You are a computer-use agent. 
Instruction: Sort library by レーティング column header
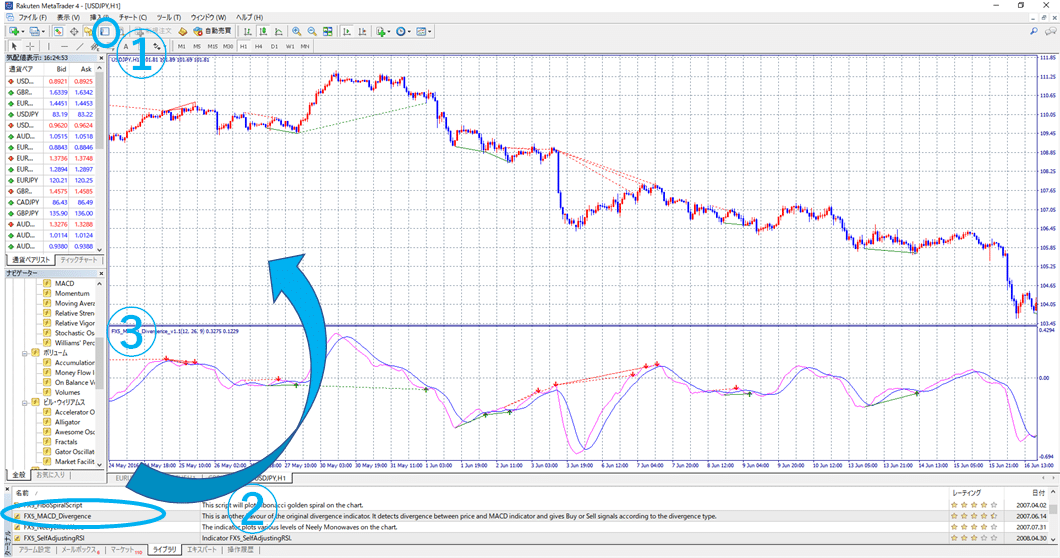(966, 493)
